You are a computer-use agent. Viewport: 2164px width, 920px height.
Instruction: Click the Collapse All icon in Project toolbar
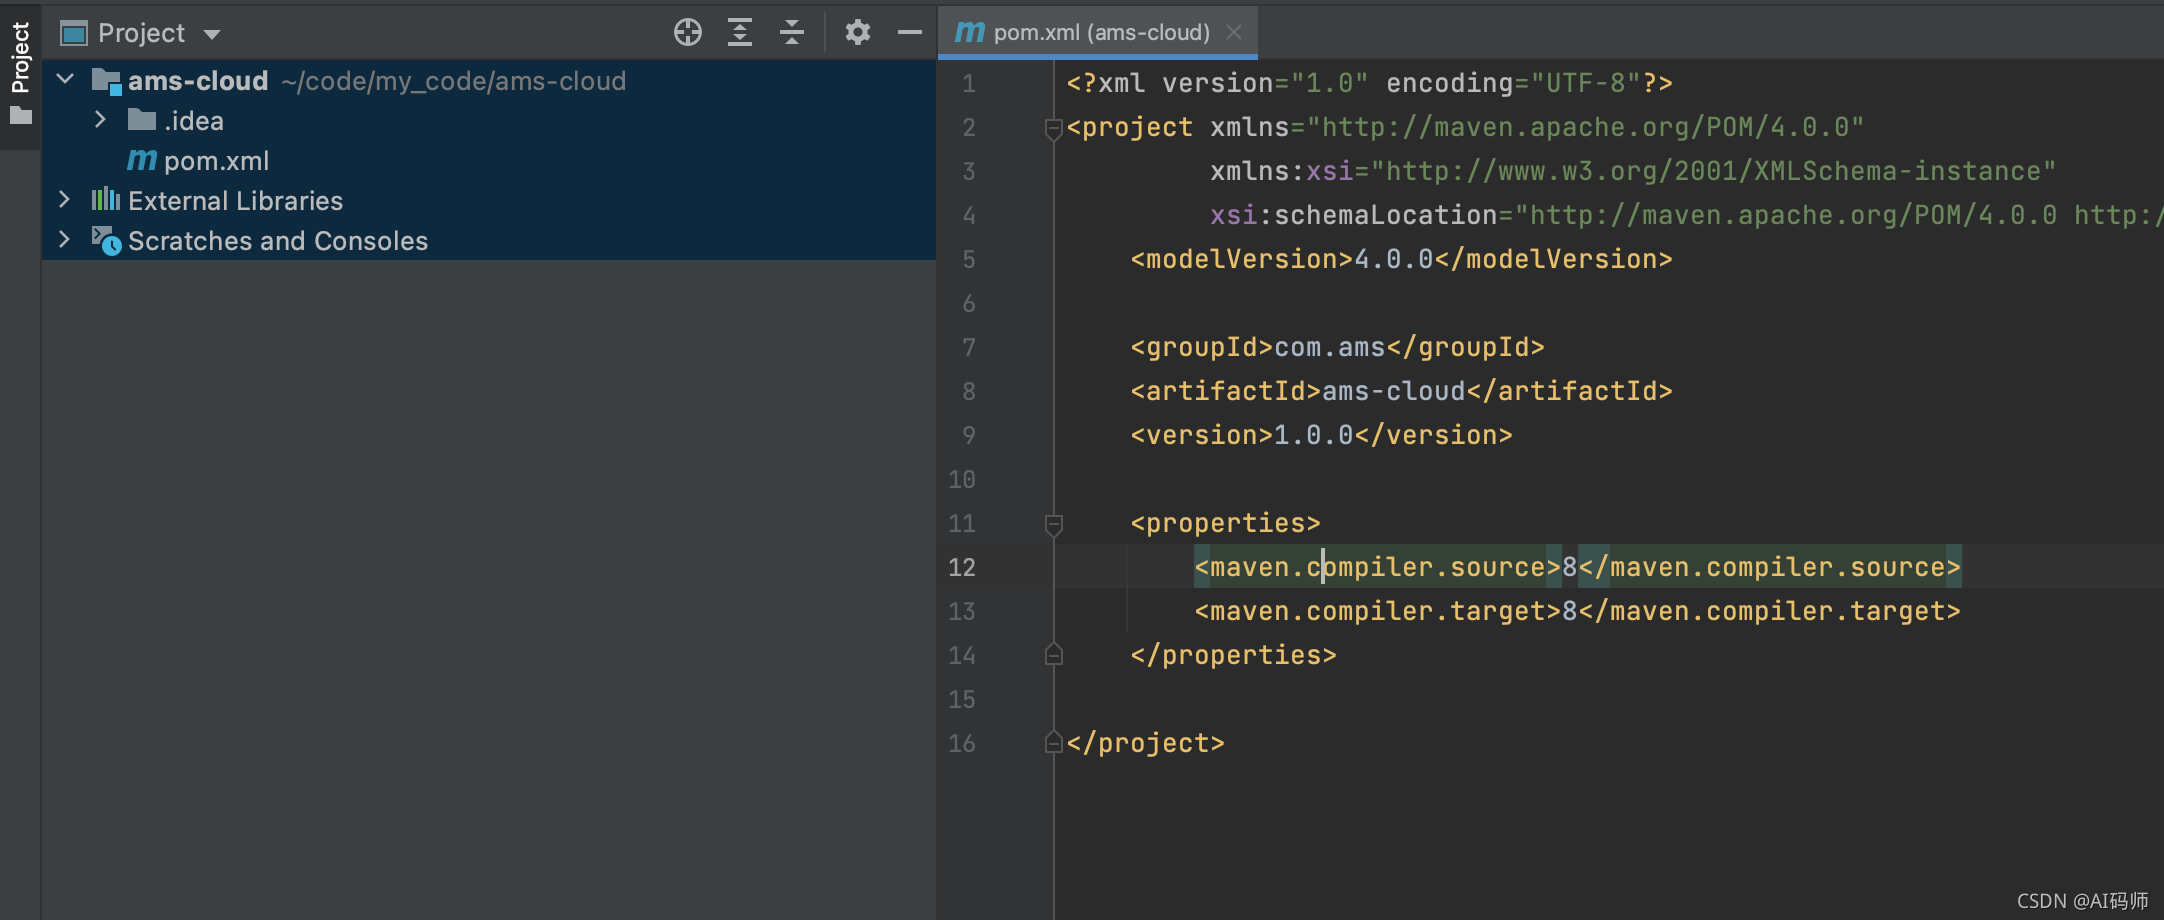tap(792, 33)
